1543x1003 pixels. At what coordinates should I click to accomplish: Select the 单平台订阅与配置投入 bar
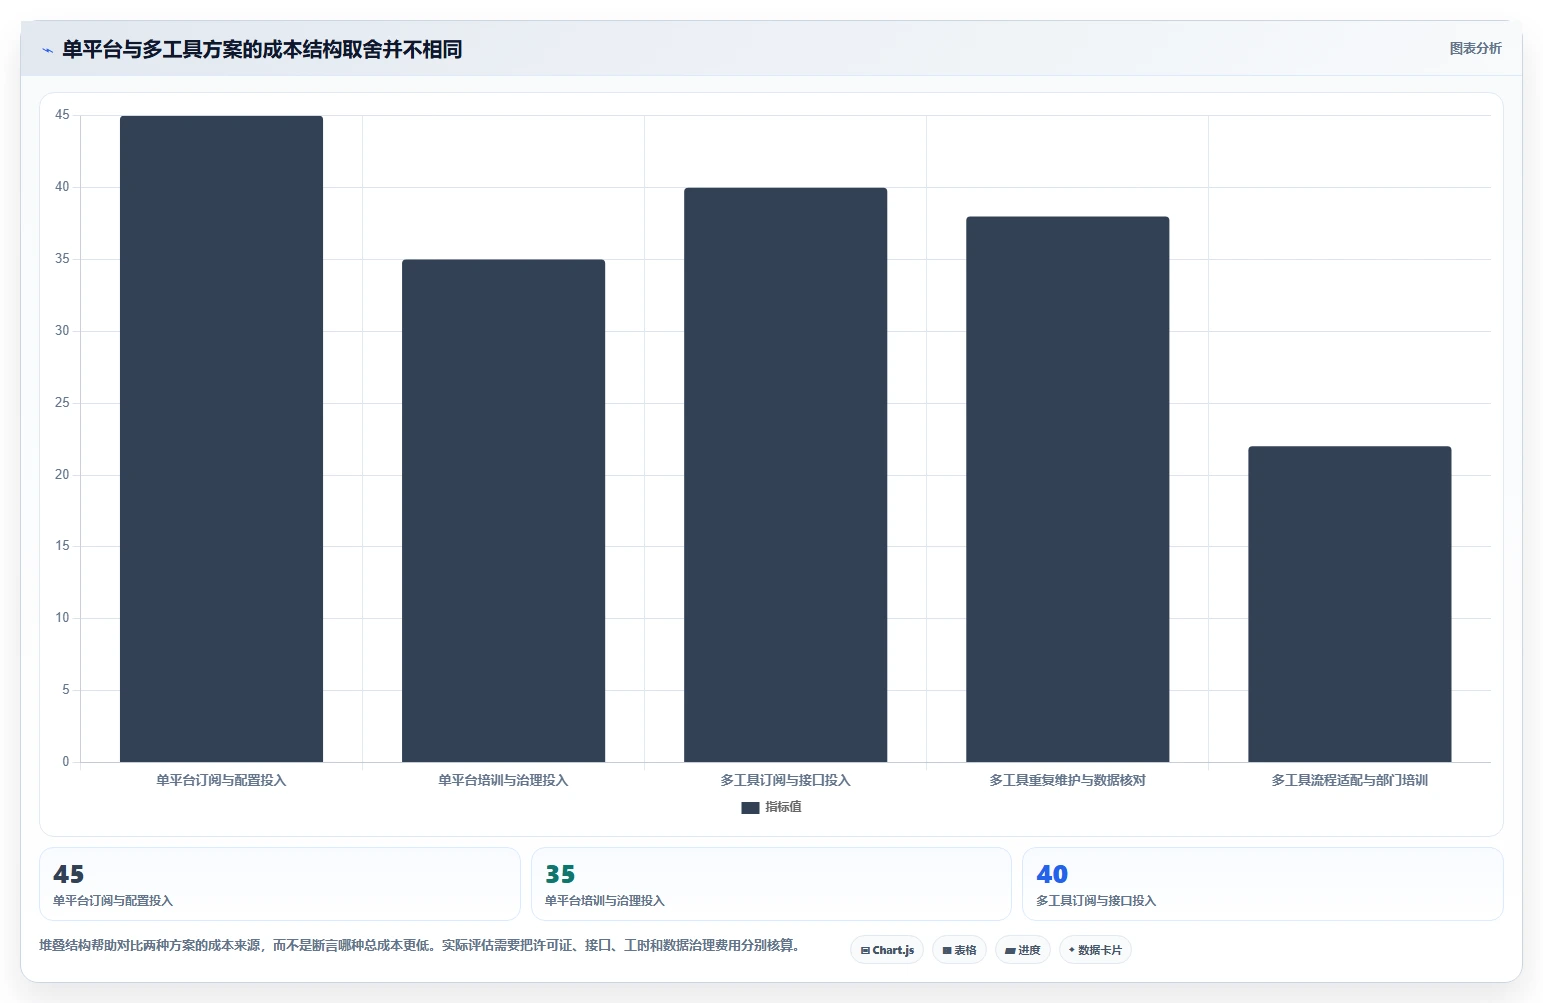pos(221,439)
